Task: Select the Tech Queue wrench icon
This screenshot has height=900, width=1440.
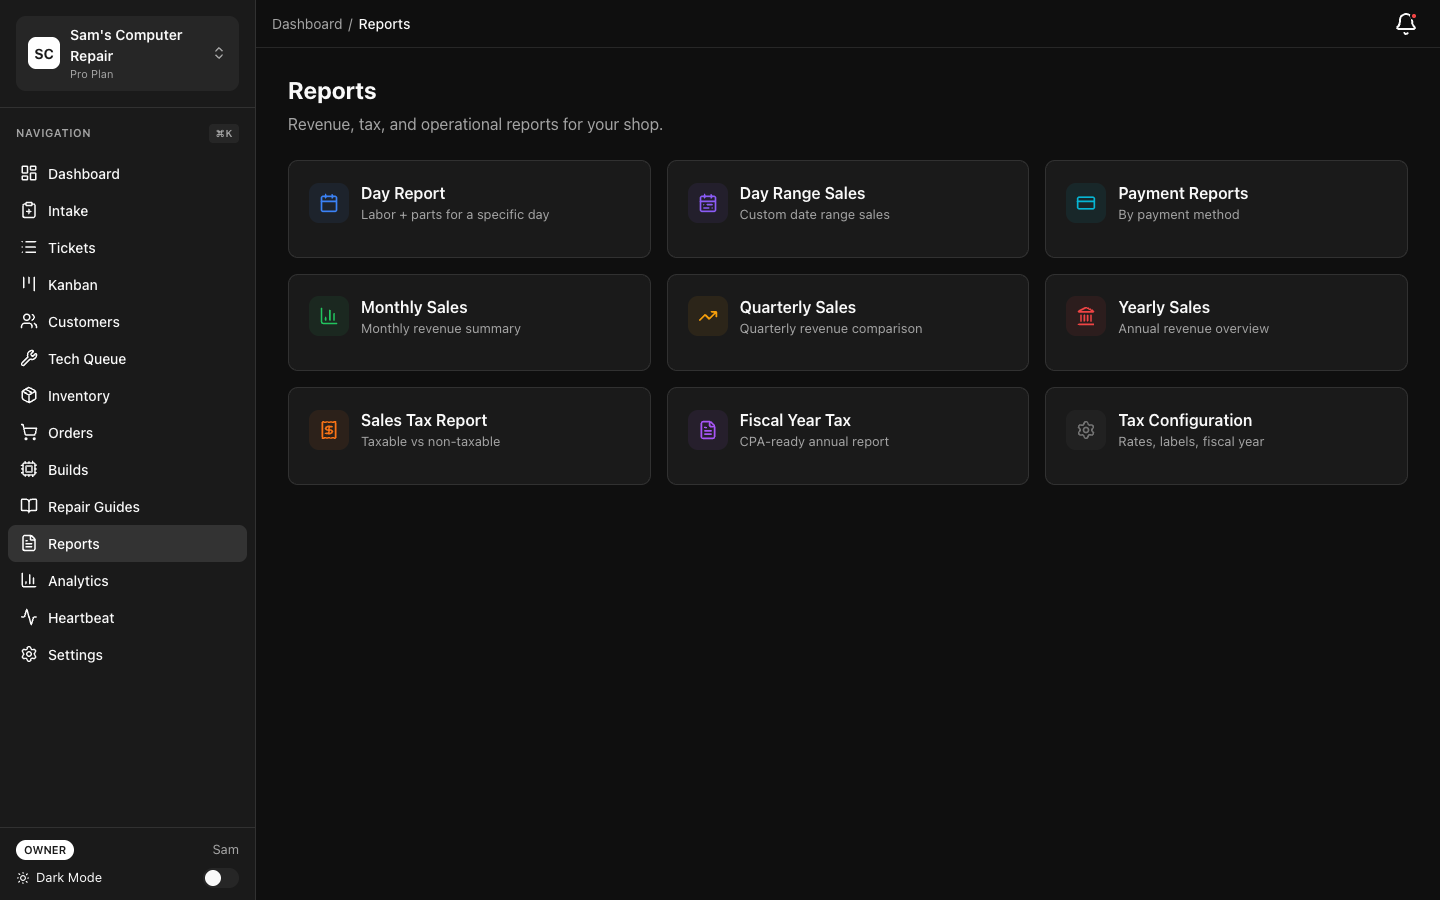Action: (x=29, y=358)
